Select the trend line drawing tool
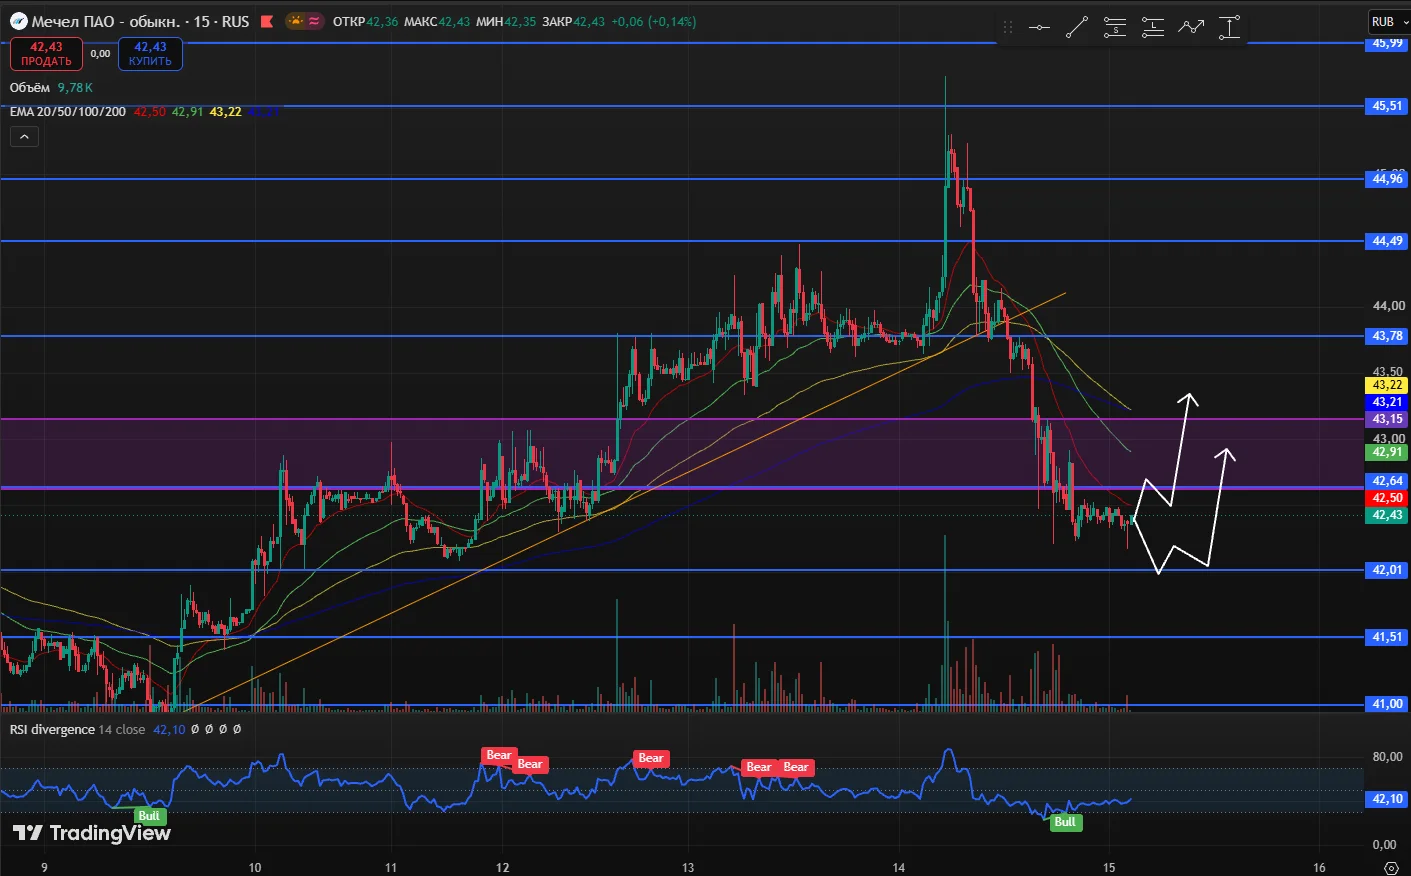The image size is (1411, 876). (x=1077, y=28)
